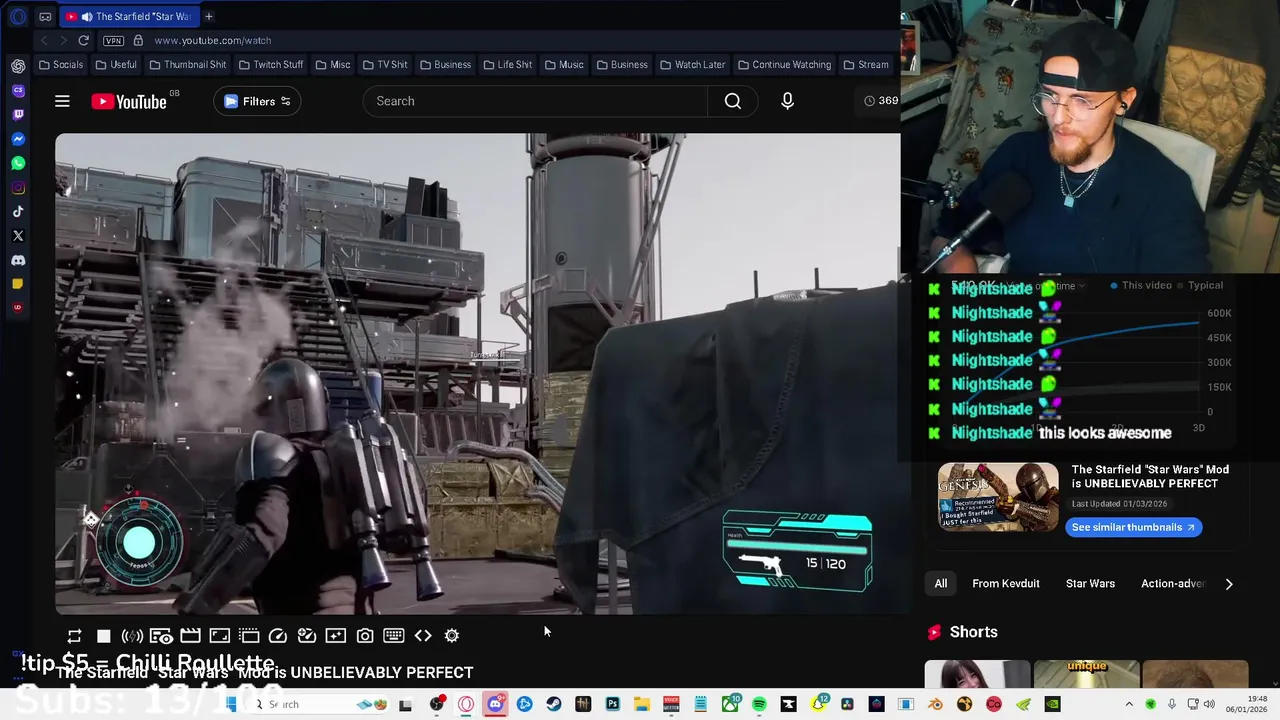
Task: Toggle the loop icon under the video
Action: pos(74,635)
